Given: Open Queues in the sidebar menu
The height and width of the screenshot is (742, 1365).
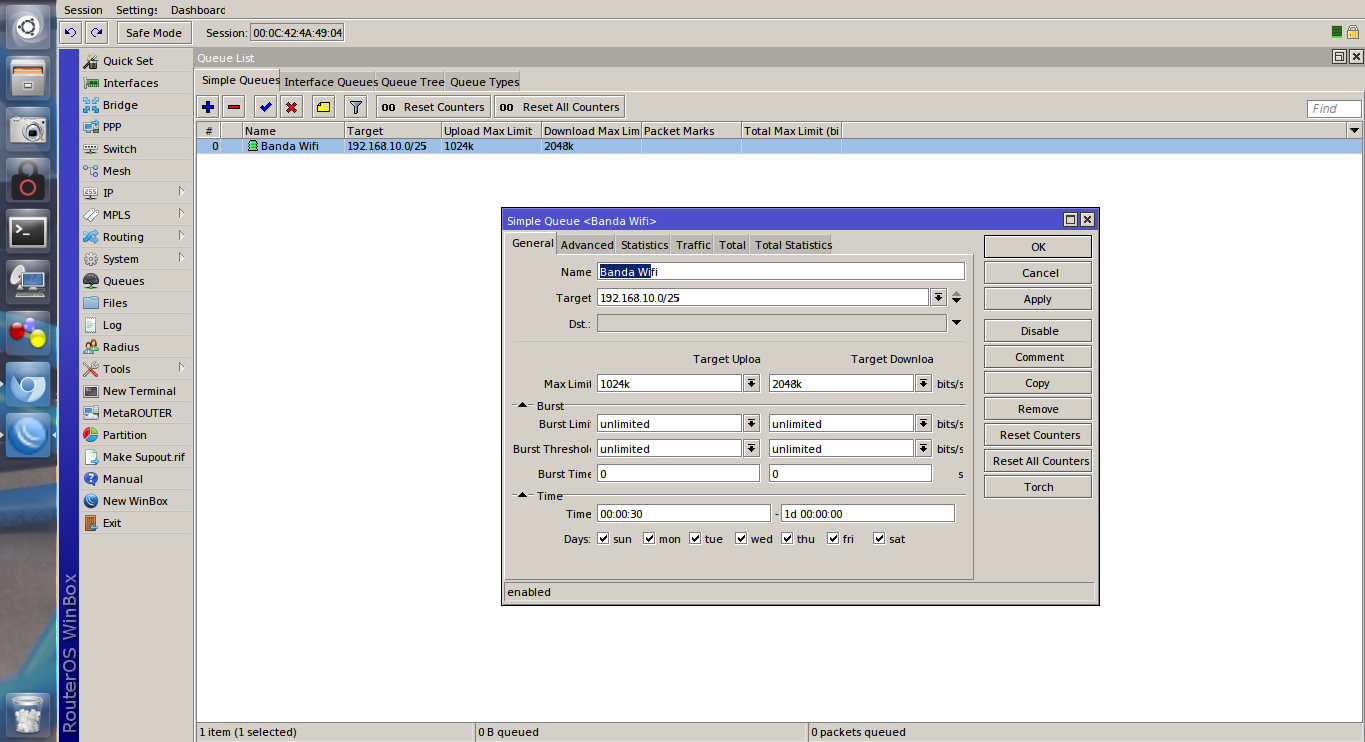Looking at the screenshot, I should point(123,281).
